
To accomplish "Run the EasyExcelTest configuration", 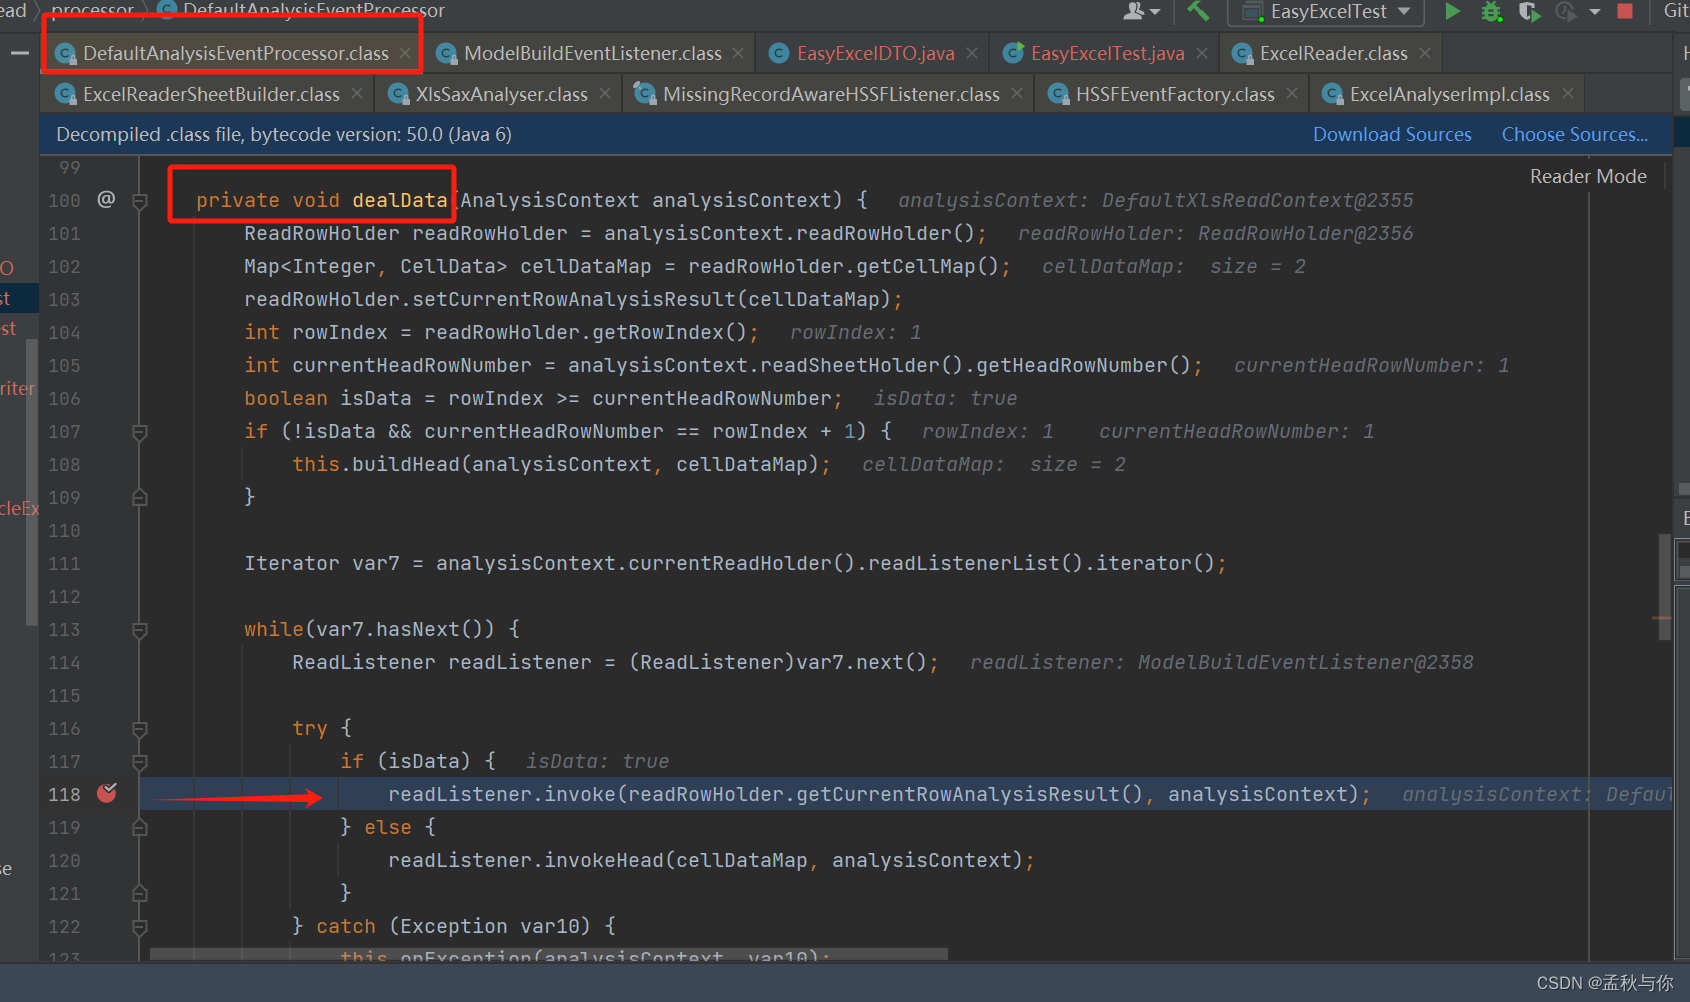I will click(1453, 11).
